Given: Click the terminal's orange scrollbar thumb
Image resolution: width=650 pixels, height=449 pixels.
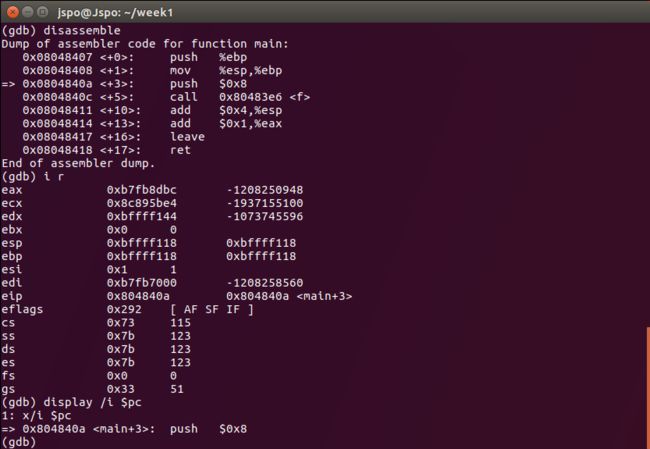Looking at the screenshot, I should [648, 388].
